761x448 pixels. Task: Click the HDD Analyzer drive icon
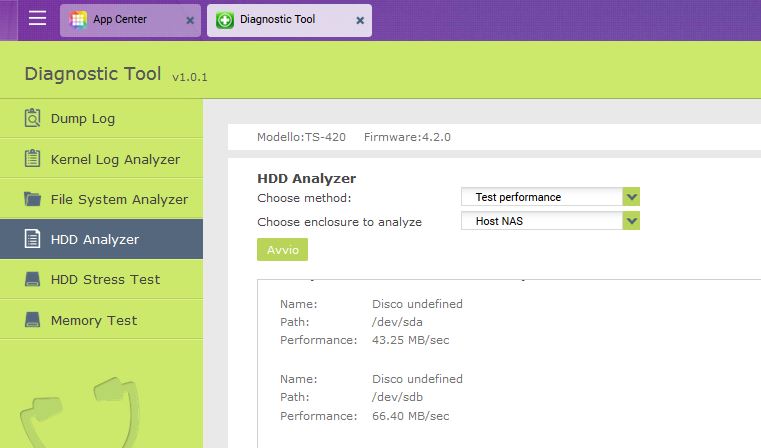click(x=33, y=240)
